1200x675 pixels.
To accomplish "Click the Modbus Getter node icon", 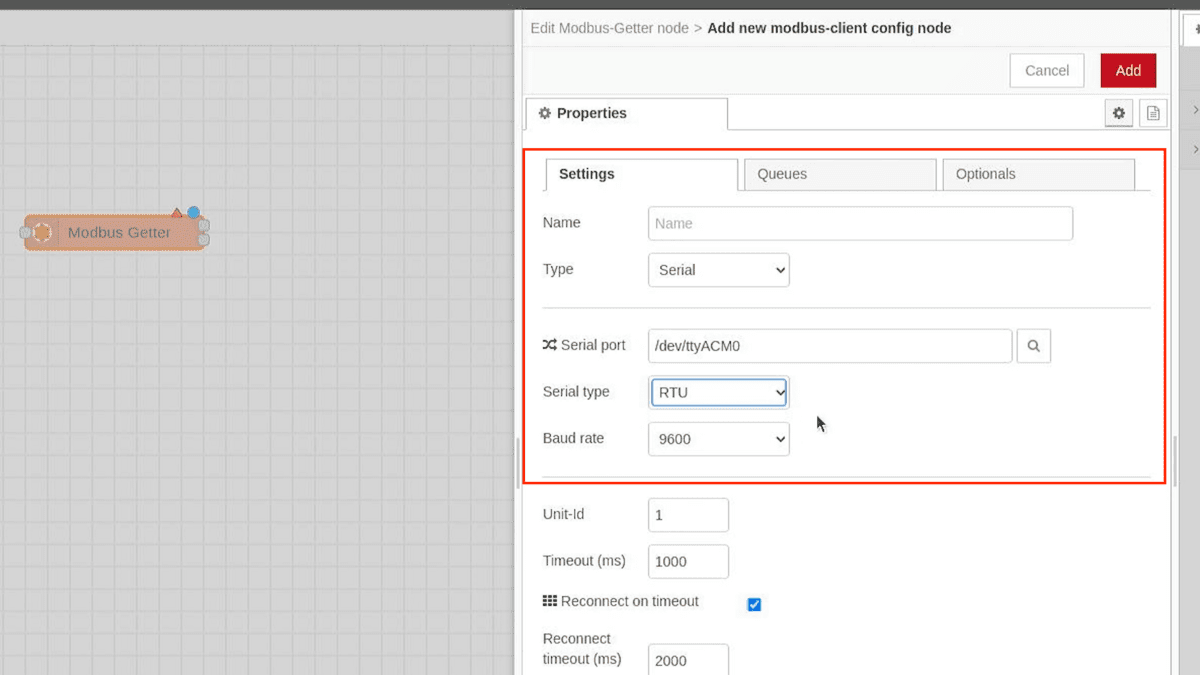I will point(42,233).
